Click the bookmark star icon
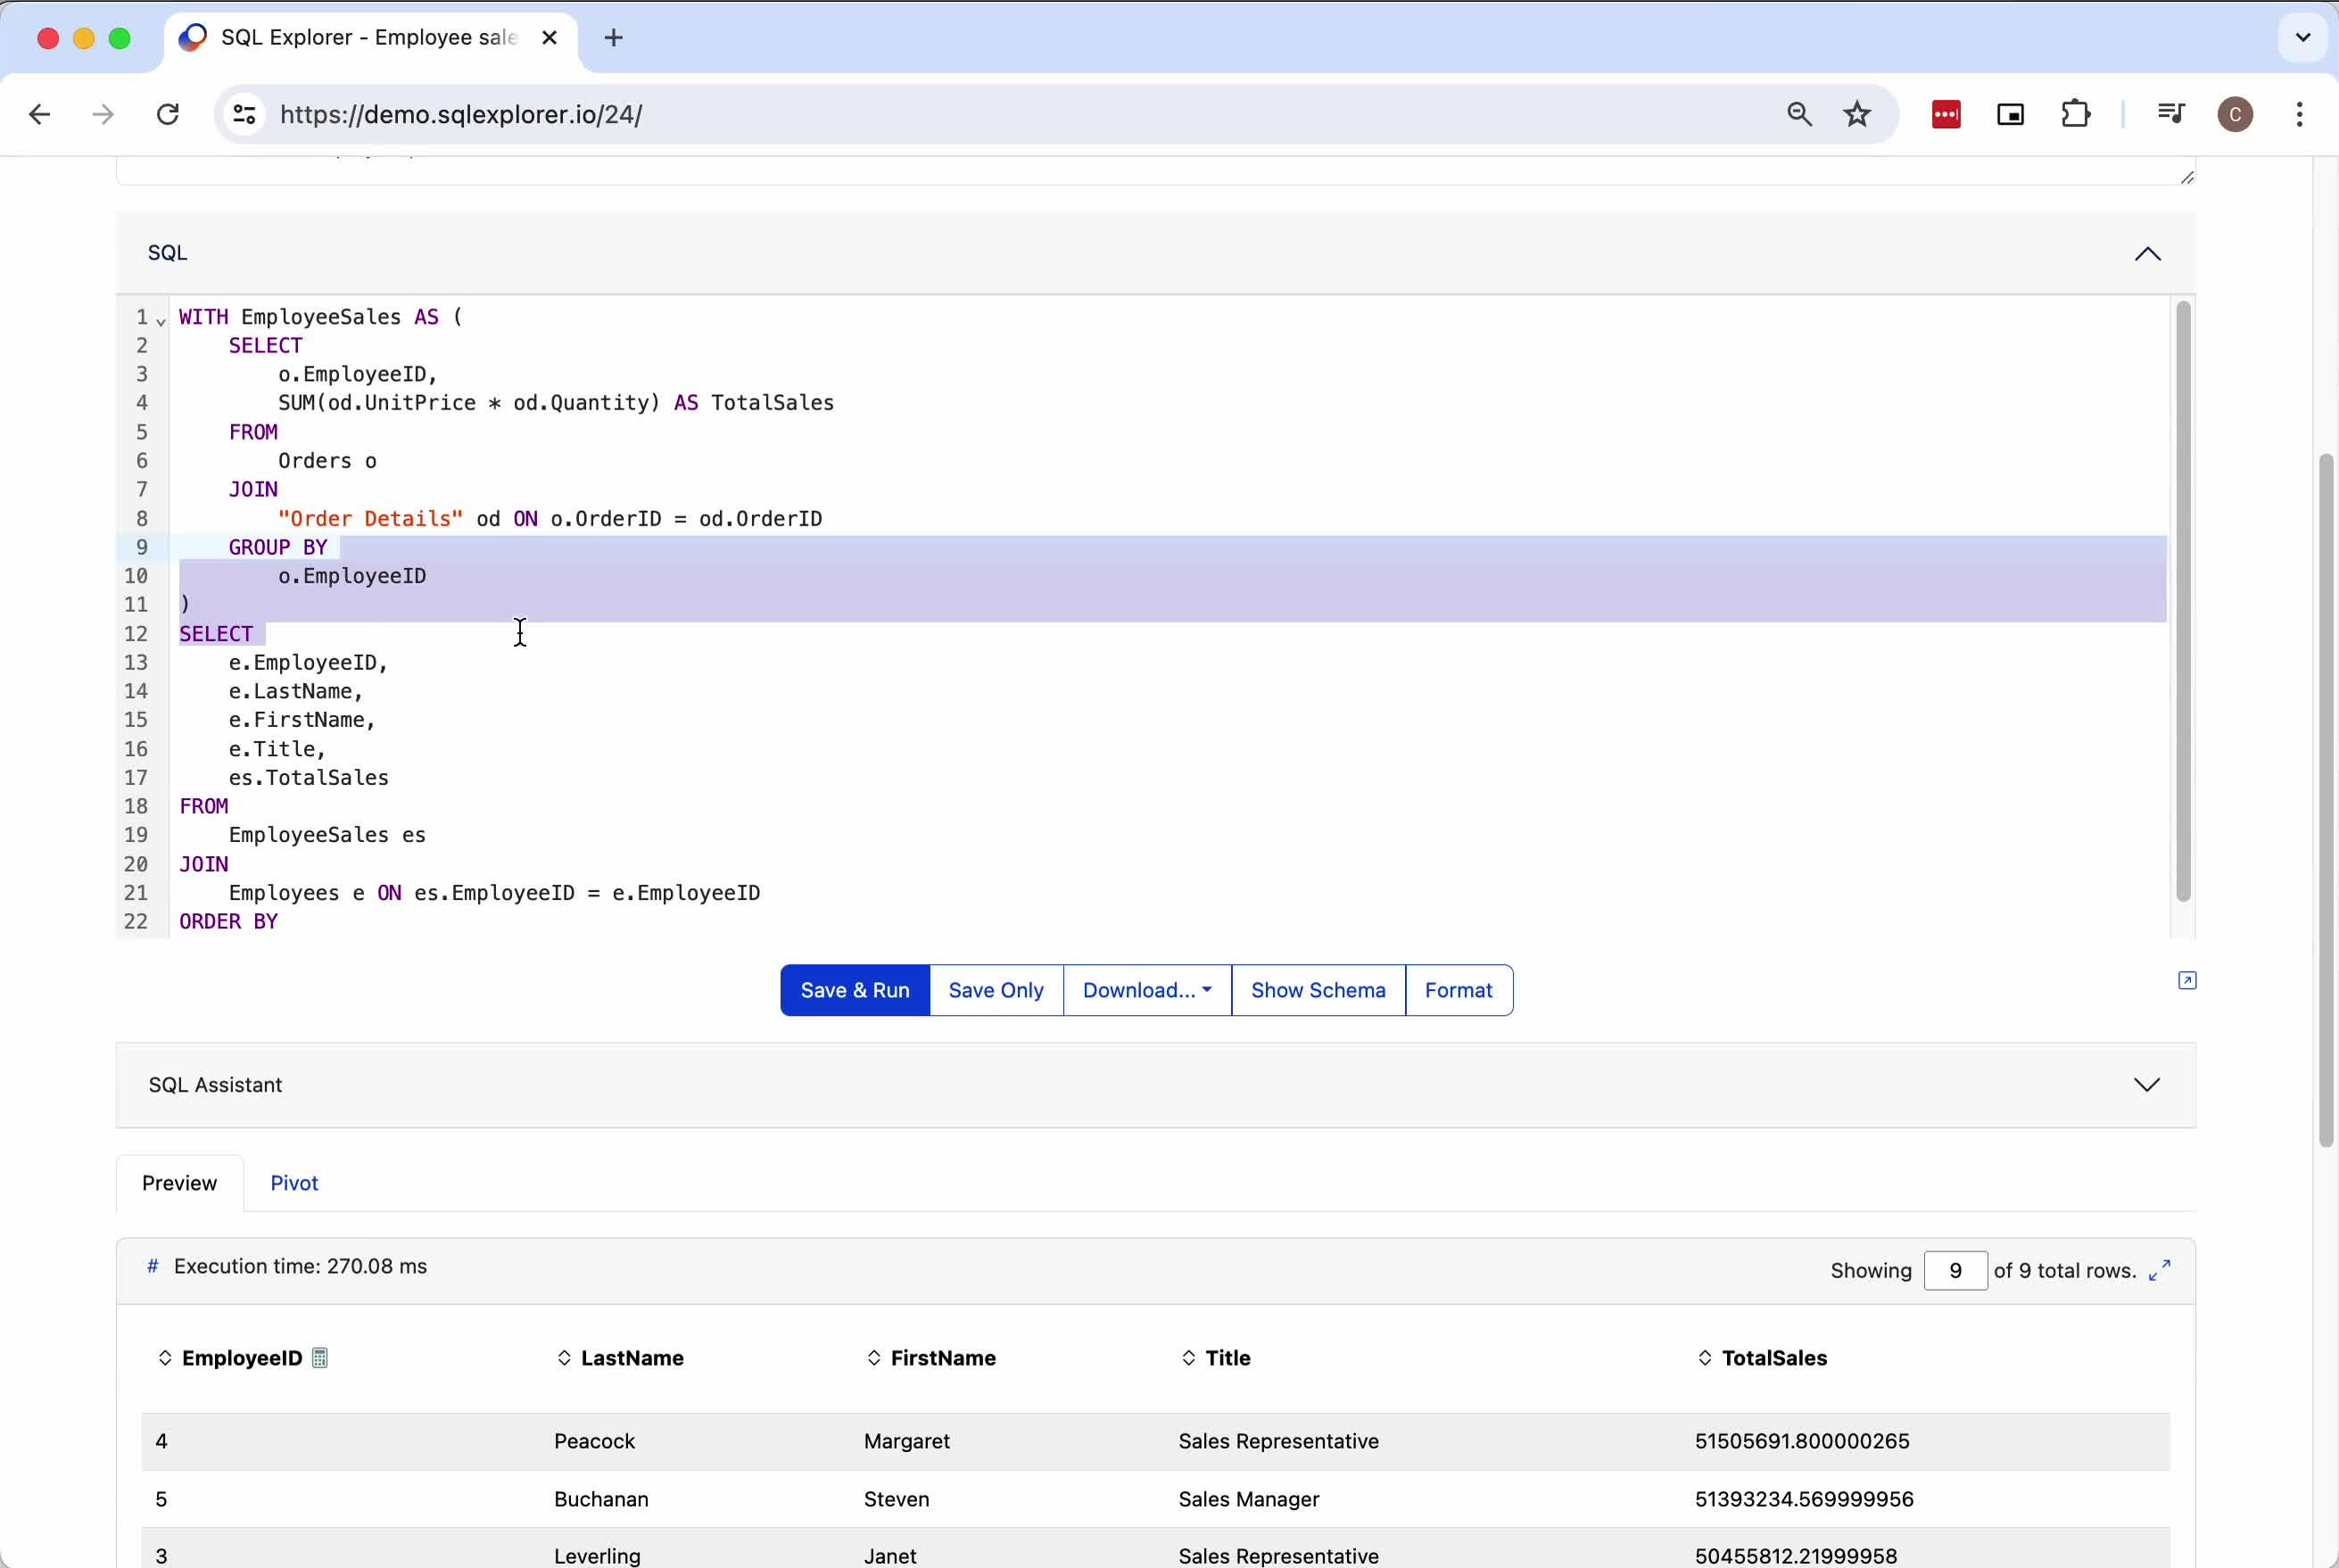Screen dimensions: 2339x1568 point(1857,115)
